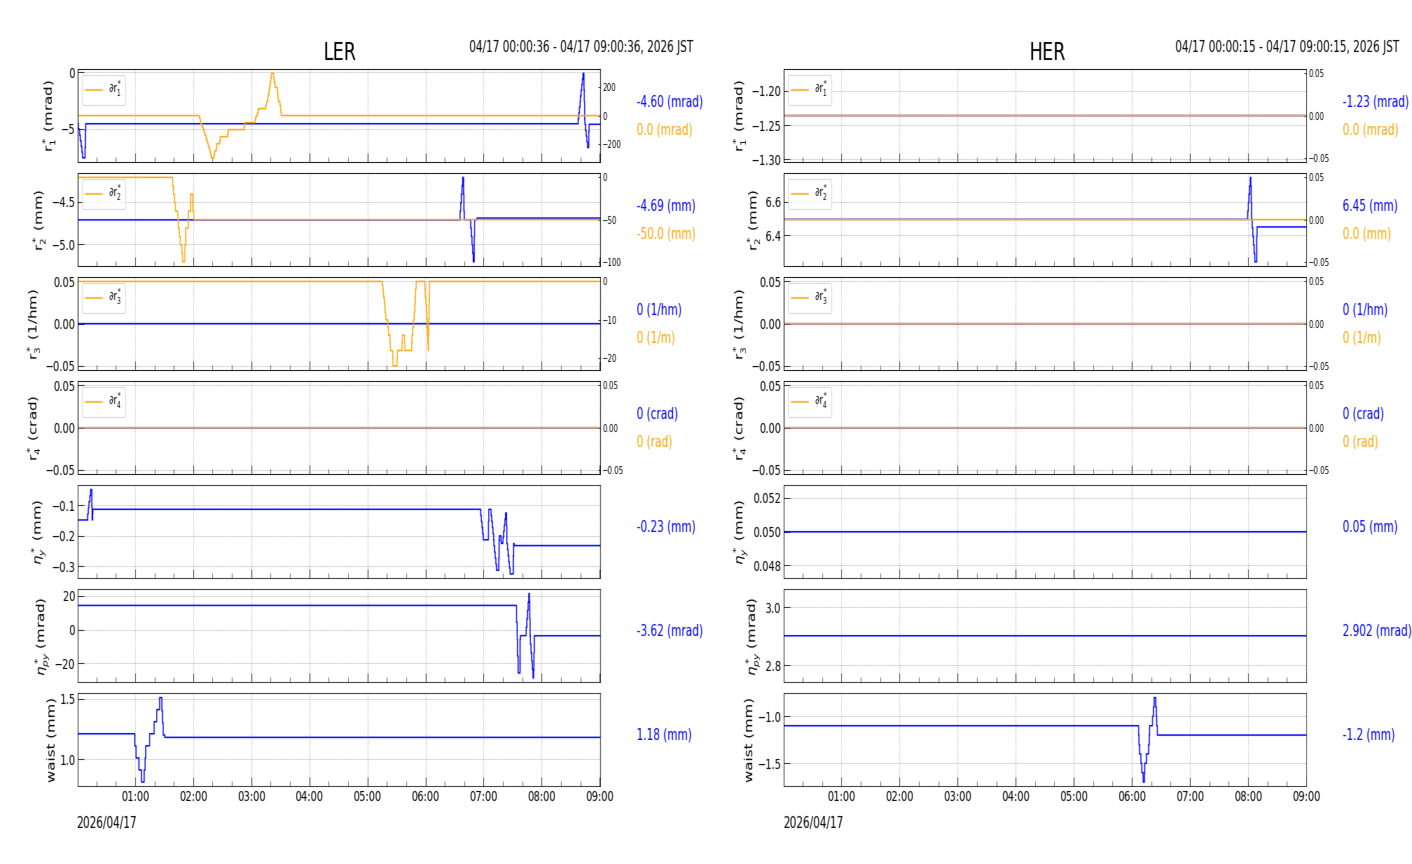The width and height of the screenshot is (1412, 864).
Task: Pick the LER 0 (crad) value
Action: pos(657,414)
